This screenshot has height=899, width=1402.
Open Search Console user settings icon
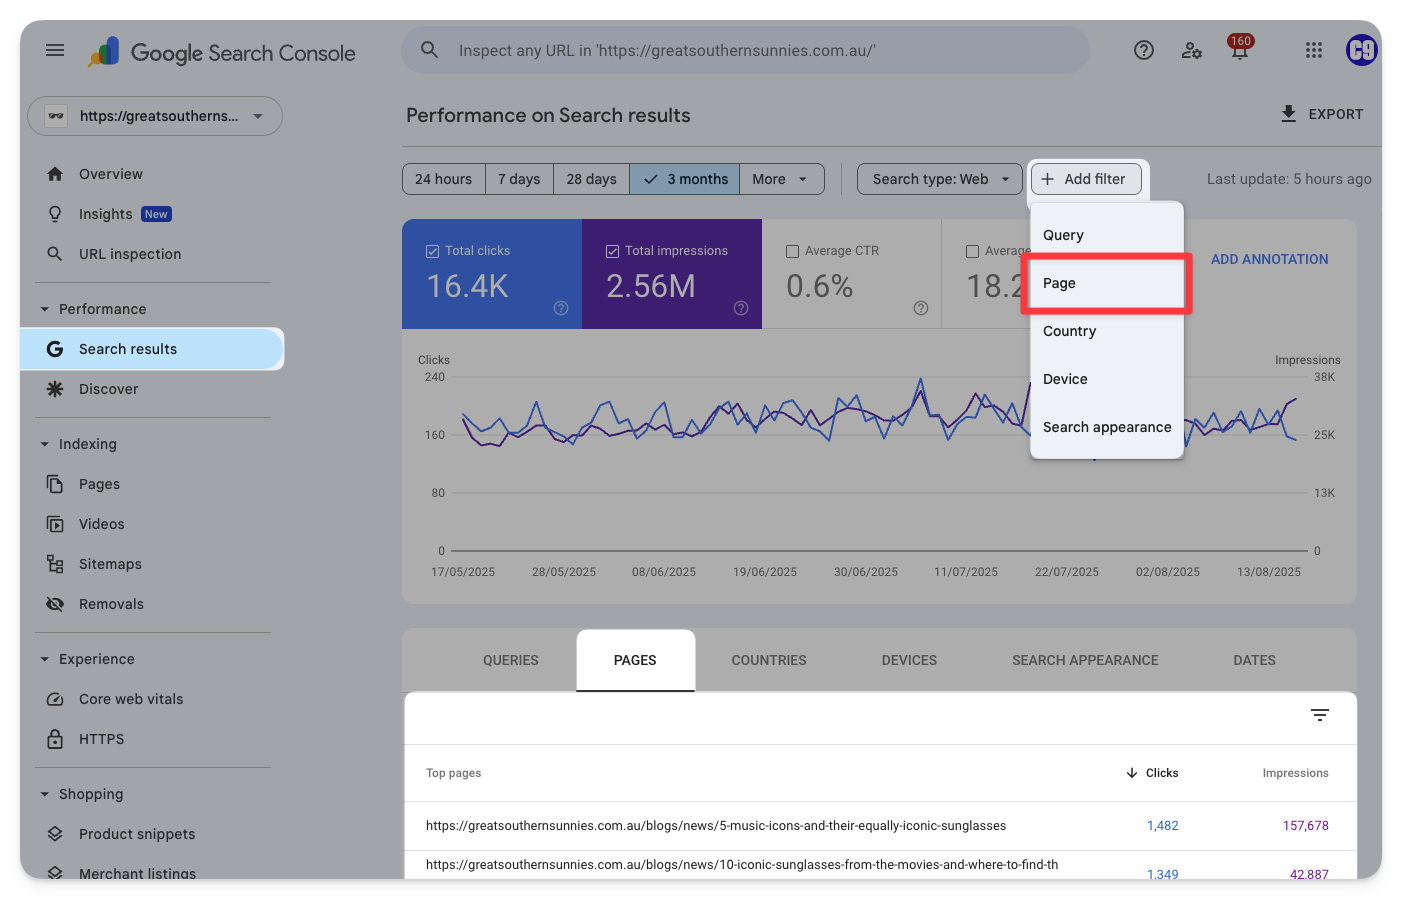(1191, 50)
